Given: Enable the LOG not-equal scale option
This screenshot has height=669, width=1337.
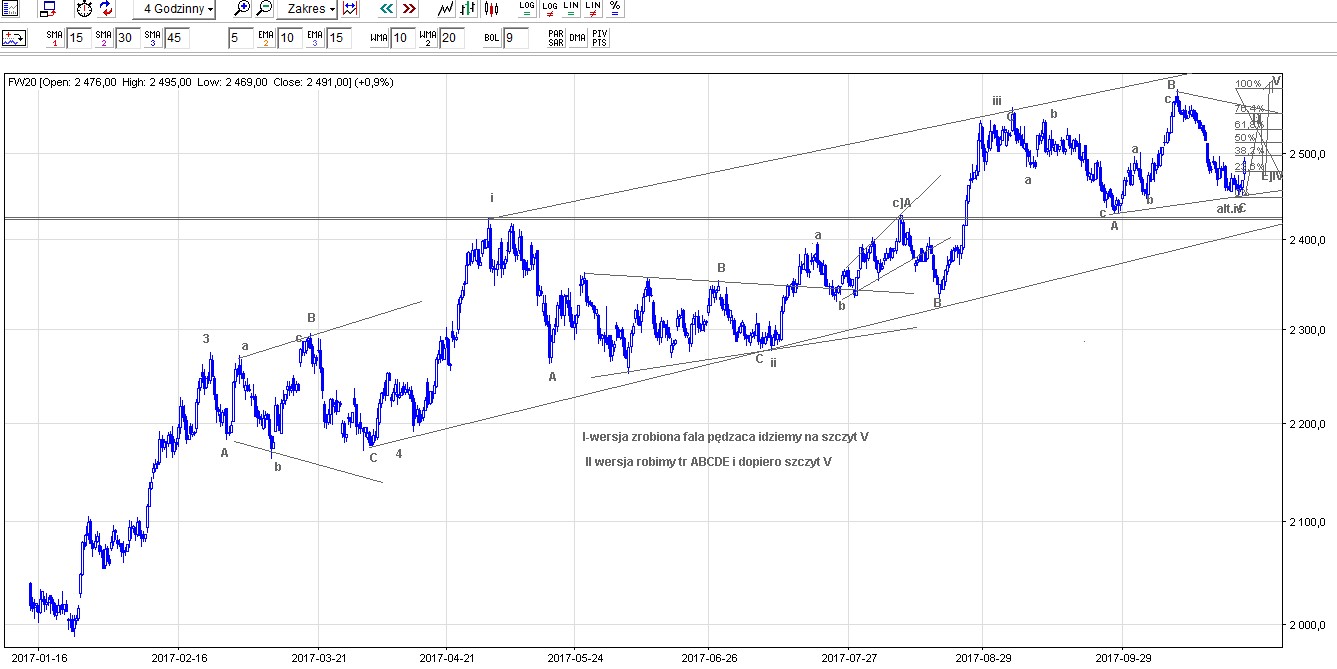Looking at the screenshot, I should click(x=549, y=9).
